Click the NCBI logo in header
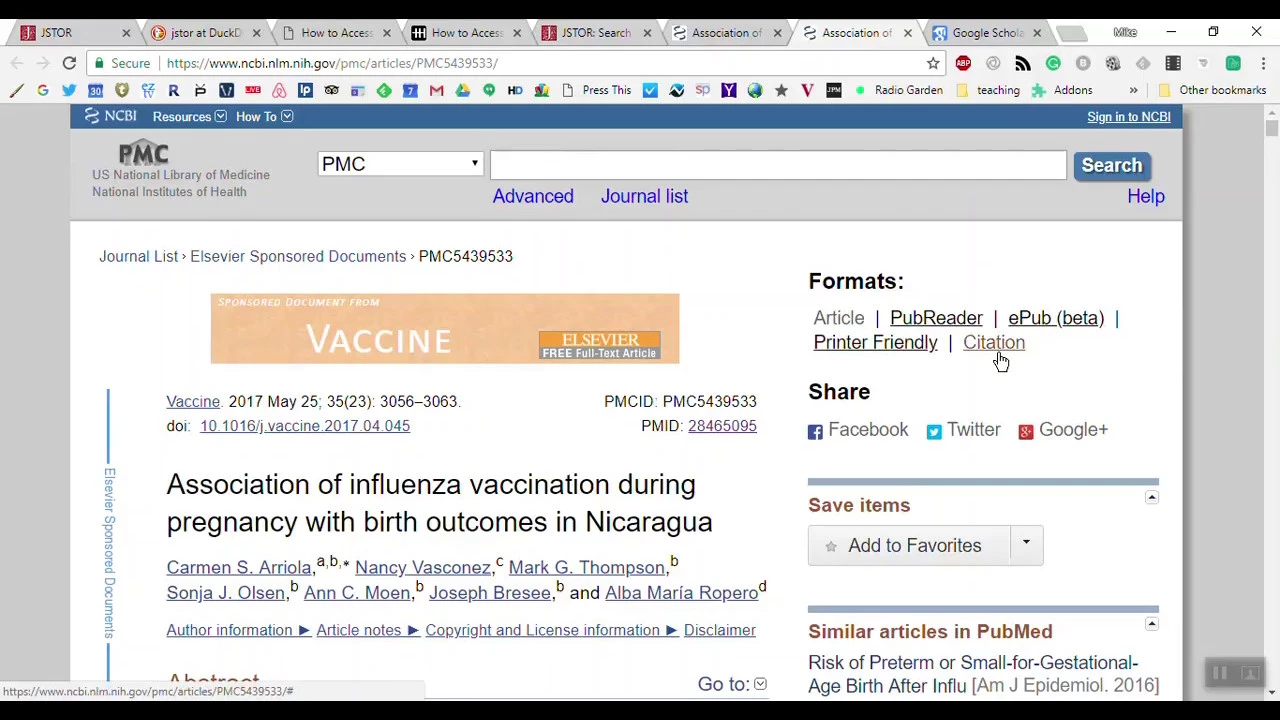The image size is (1280, 720). coord(110,116)
